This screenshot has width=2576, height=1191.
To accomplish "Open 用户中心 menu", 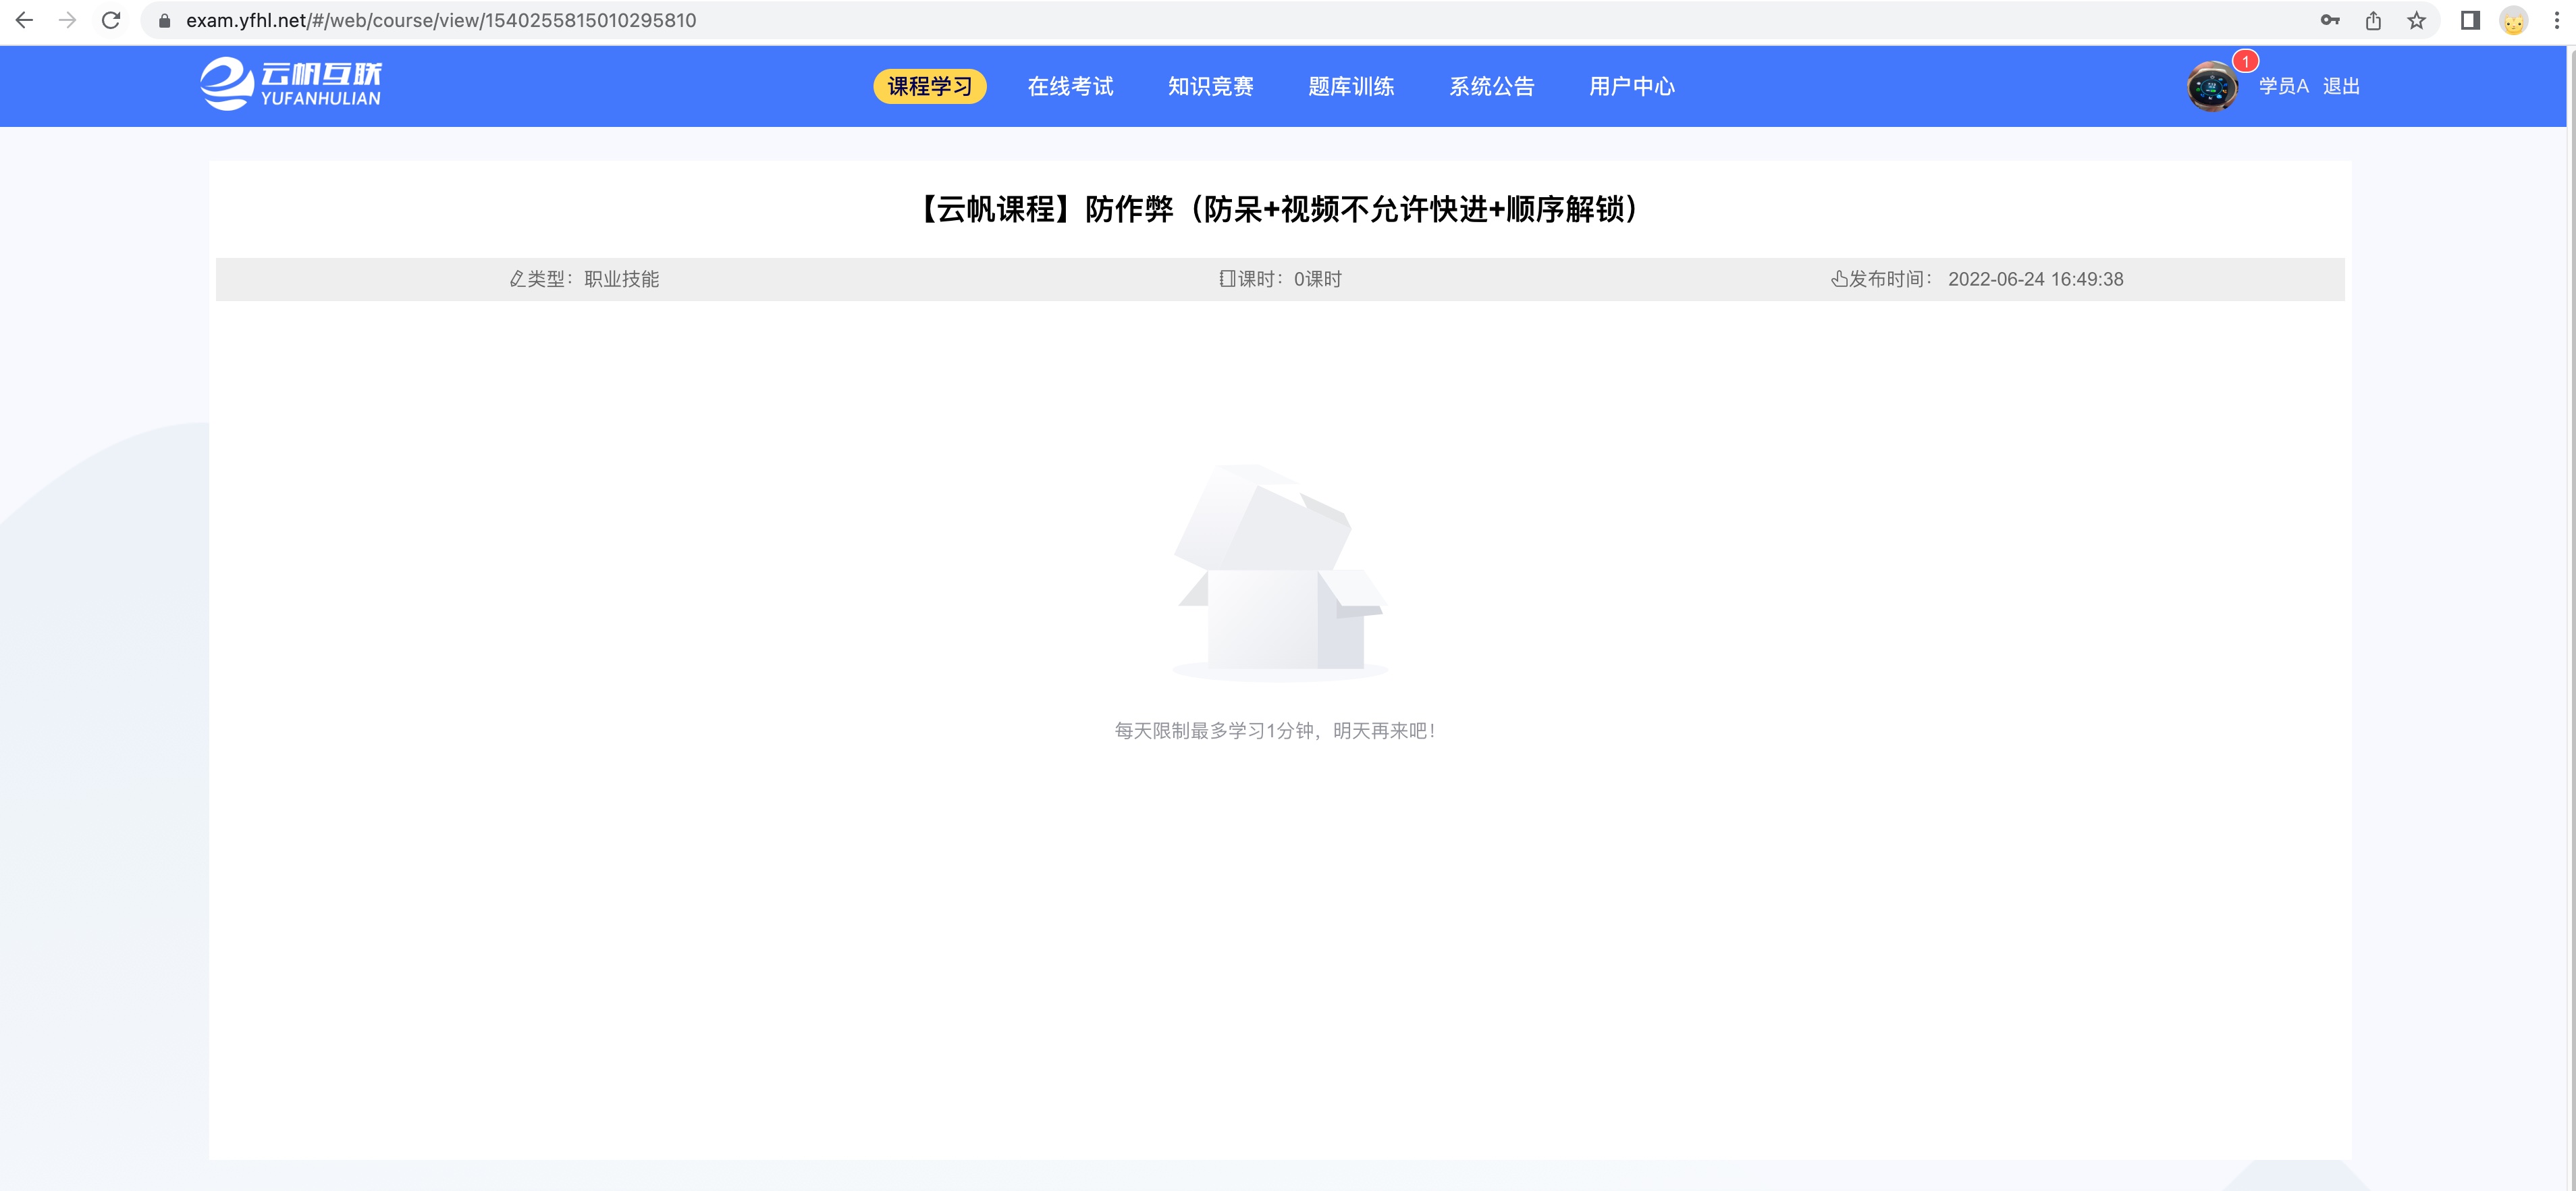I will 1632,87.
